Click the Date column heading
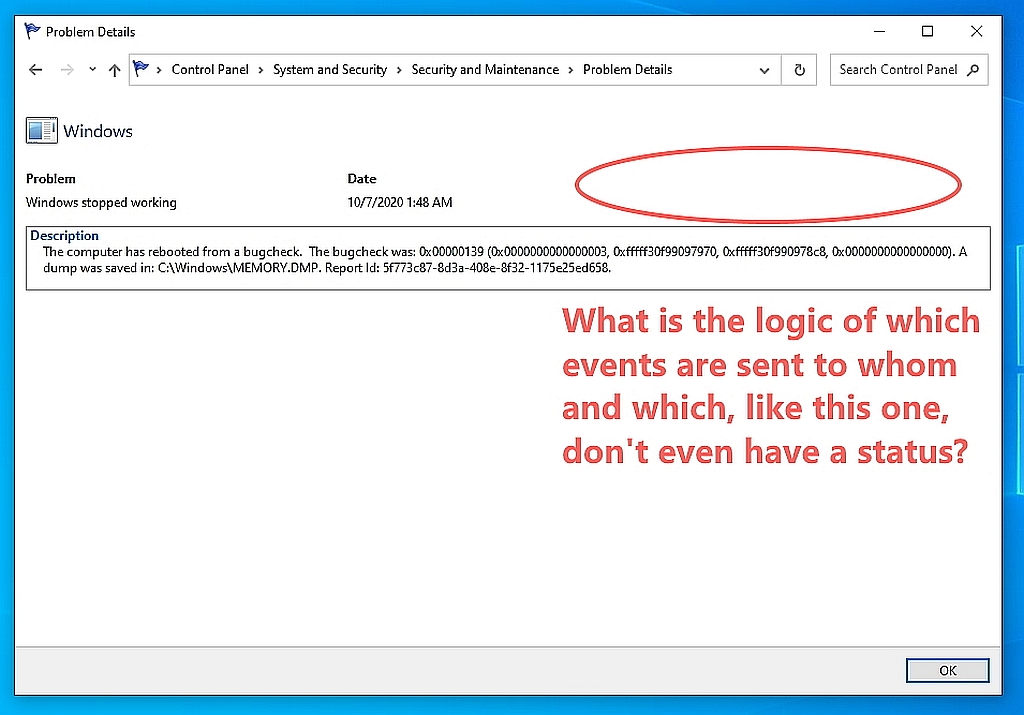This screenshot has height=715, width=1024. pos(362,178)
